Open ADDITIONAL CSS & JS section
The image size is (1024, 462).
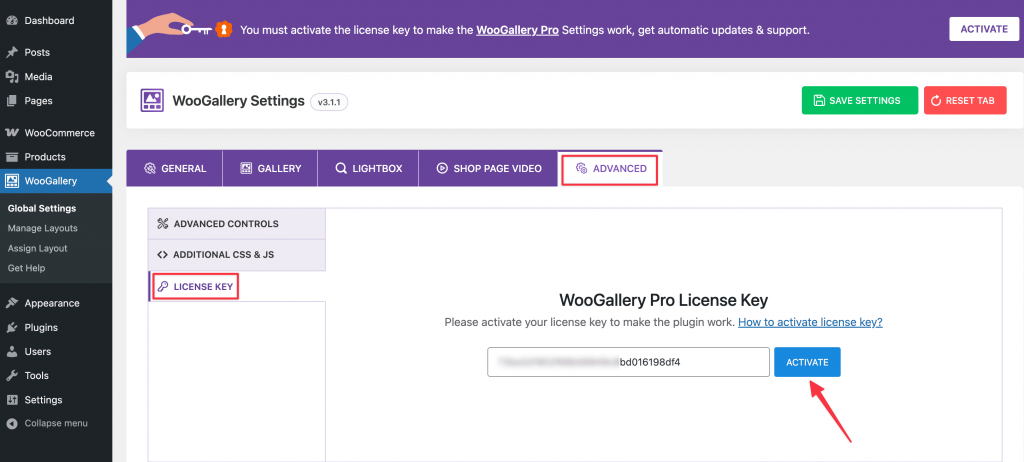click(x=237, y=255)
